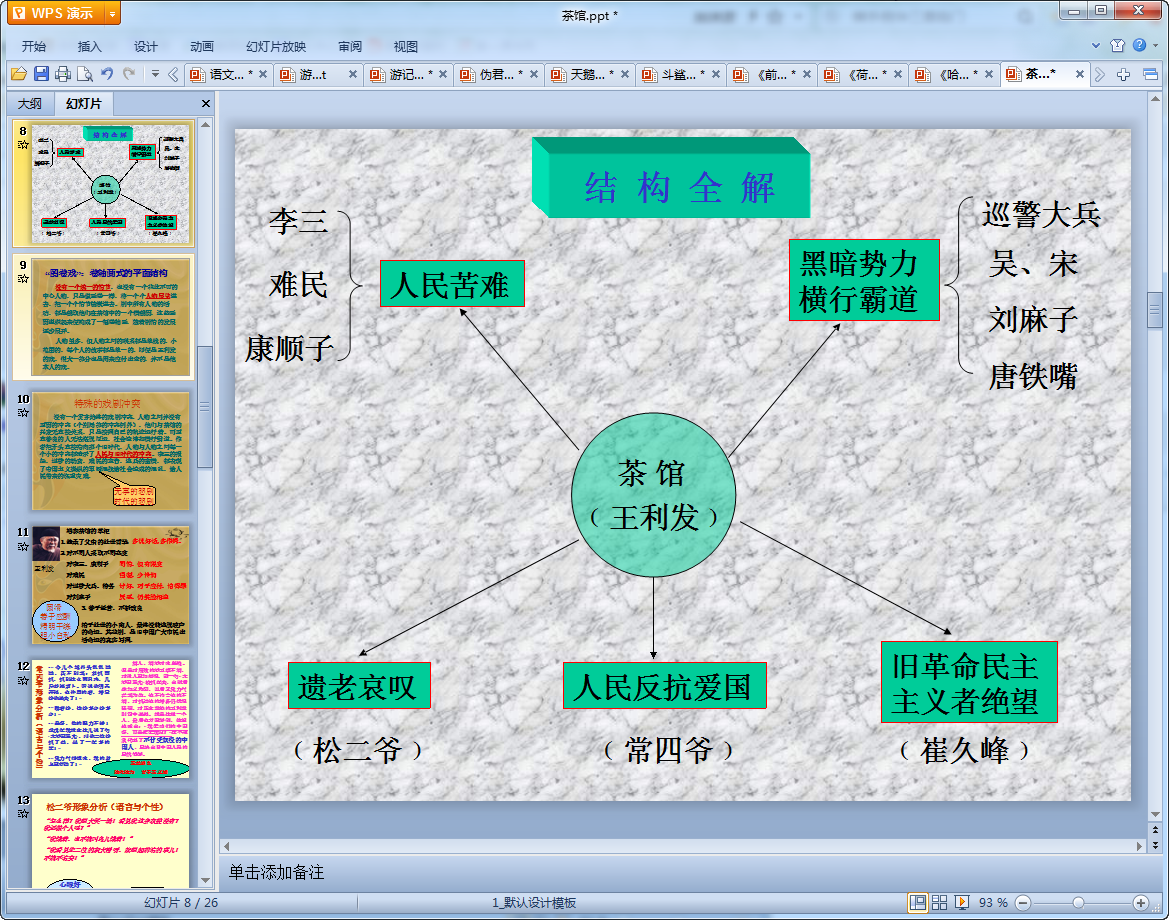Switch to the 游...t document tab

point(312,75)
